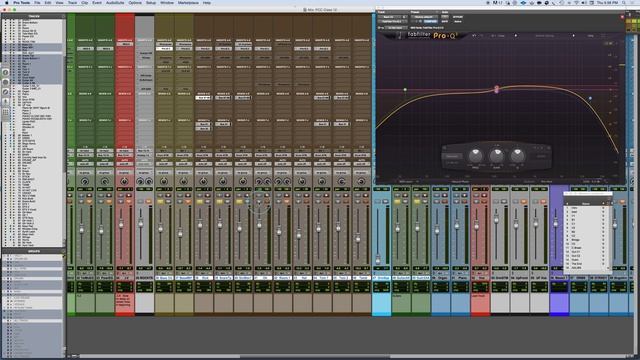This screenshot has height=360, width=640.
Task: Click Kick channel's first send slot
Action: pyautogui.click(x=203, y=98)
